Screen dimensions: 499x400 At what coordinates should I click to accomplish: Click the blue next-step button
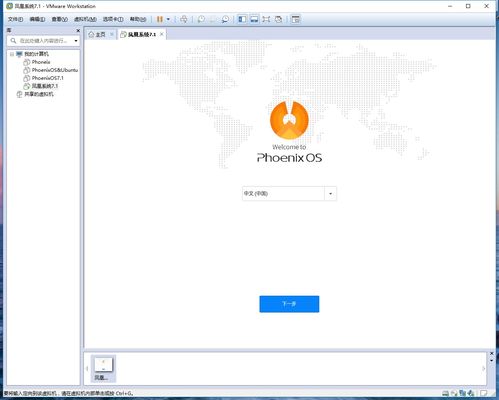pyautogui.click(x=289, y=304)
